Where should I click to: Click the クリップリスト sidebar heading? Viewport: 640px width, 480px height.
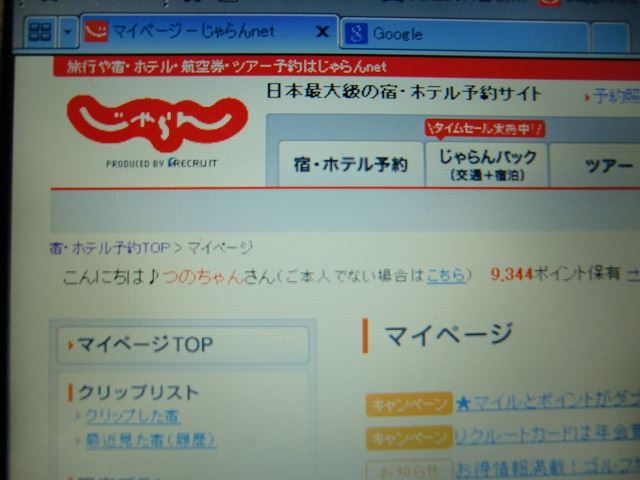coord(138,393)
